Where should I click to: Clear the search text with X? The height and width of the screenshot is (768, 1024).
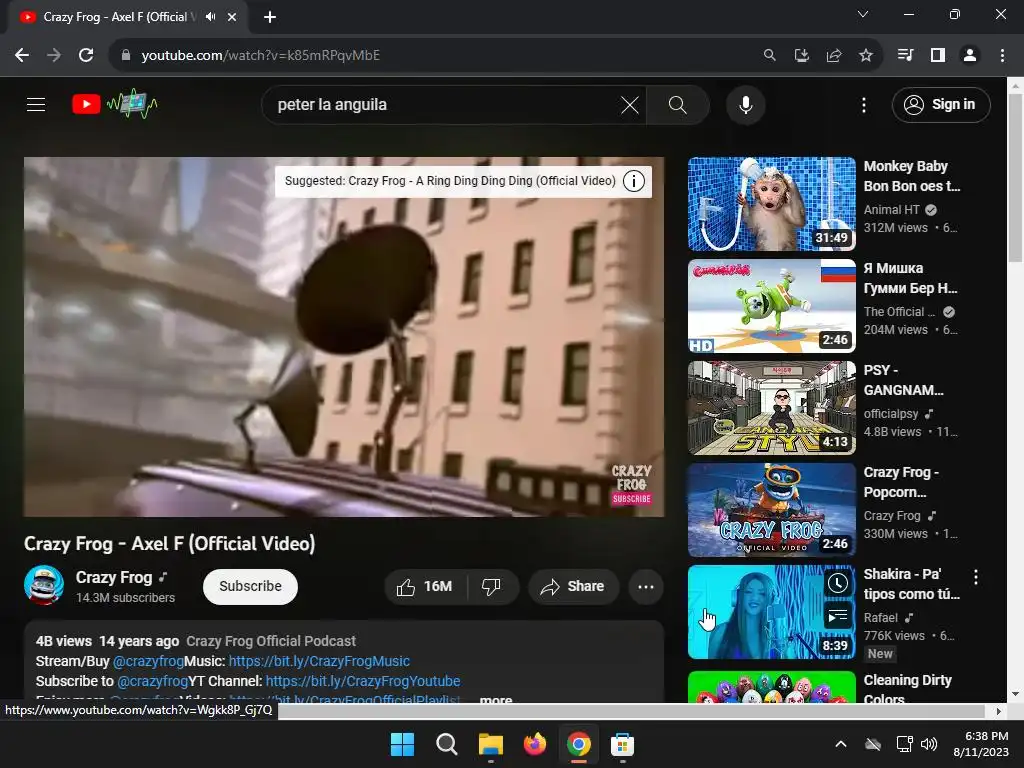tap(630, 104)
